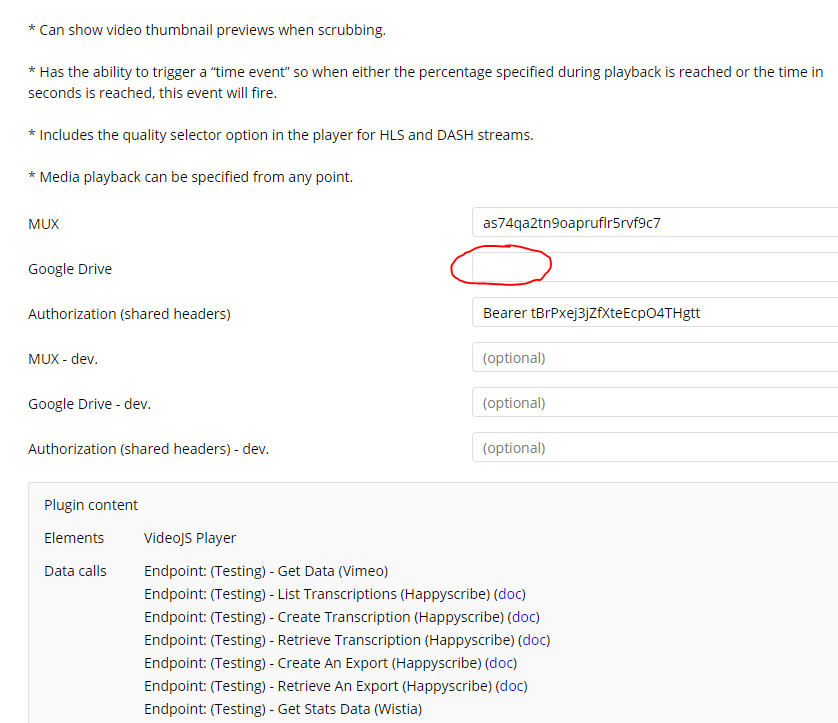The image size is (838, 723).
Task: Click the 'Data calls' row label
Action: (75, 571)
